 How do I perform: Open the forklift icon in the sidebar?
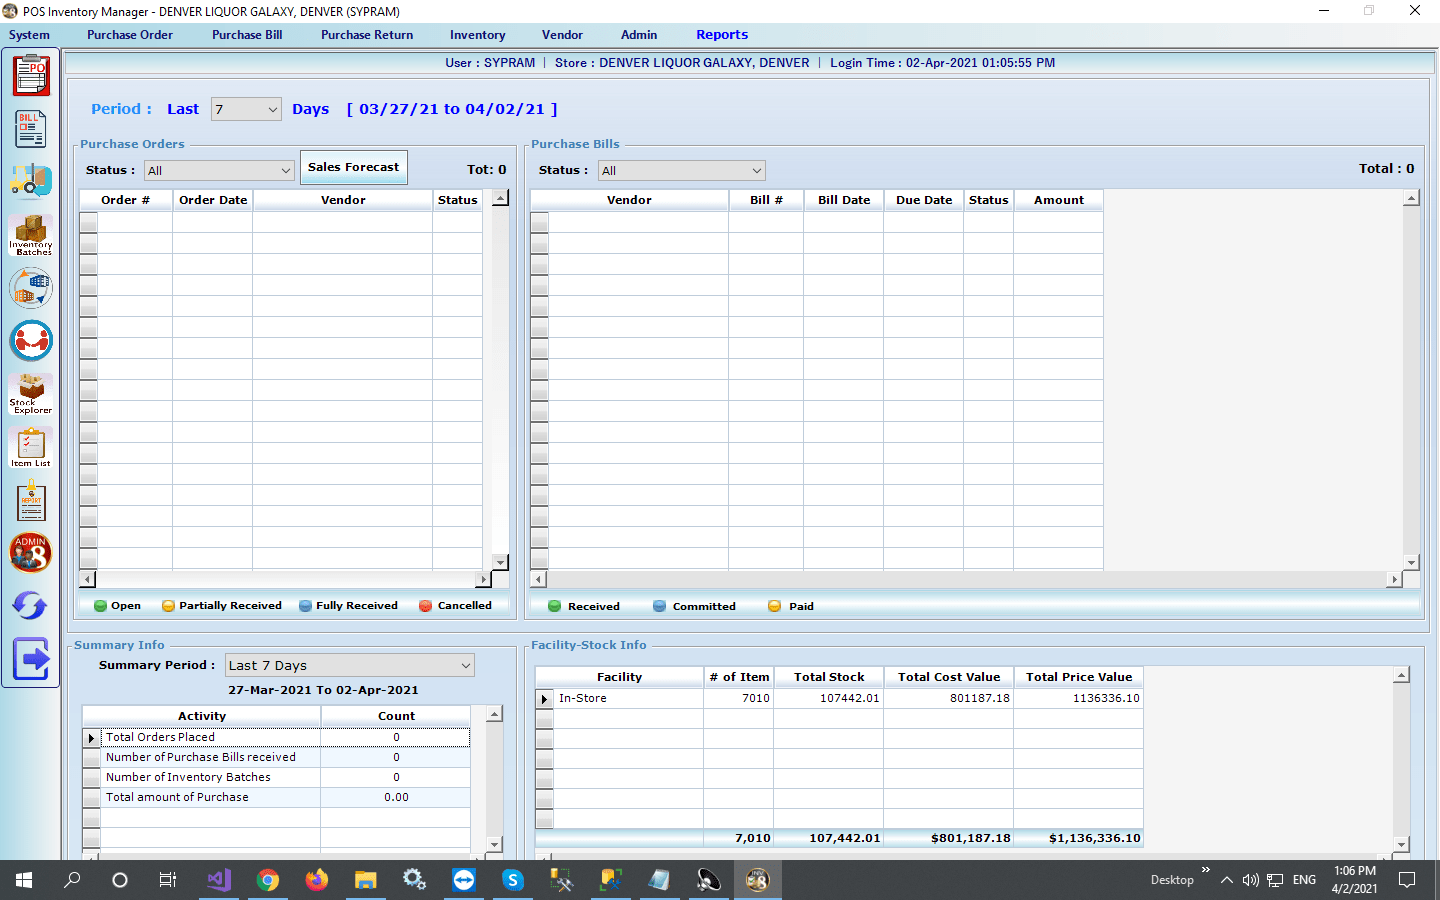(31, 181)
